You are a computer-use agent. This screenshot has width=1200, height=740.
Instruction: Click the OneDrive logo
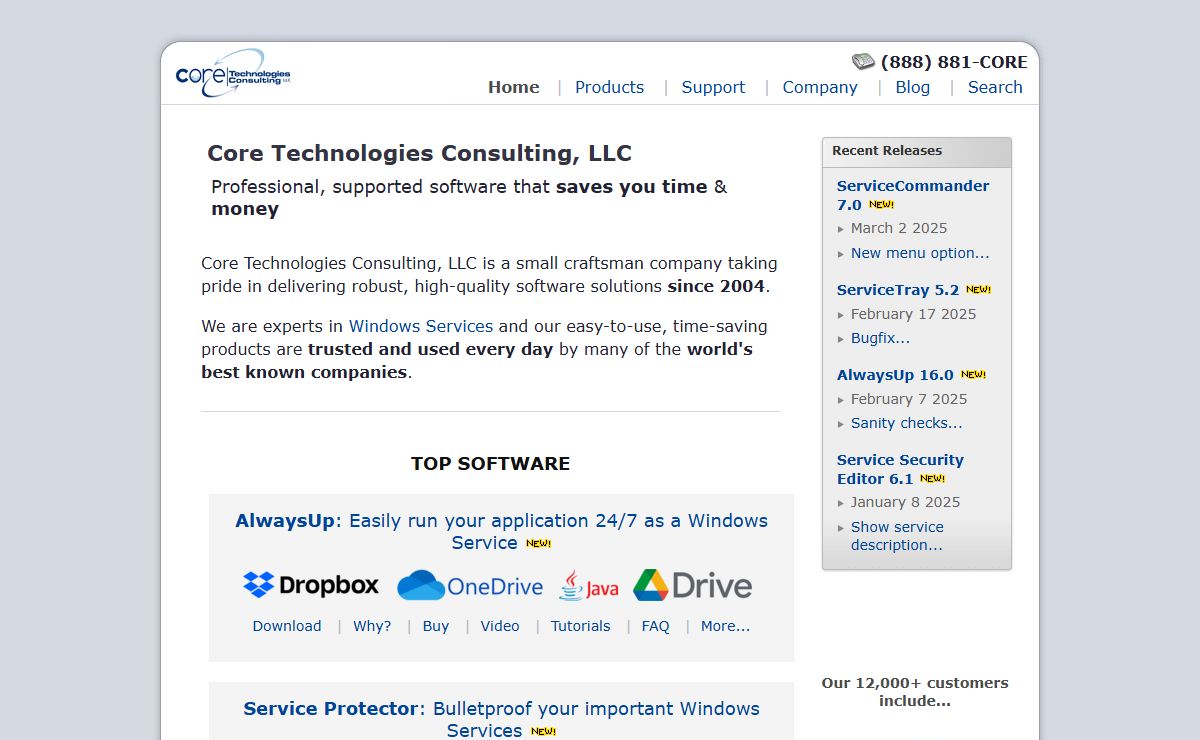tap(469, 586)
